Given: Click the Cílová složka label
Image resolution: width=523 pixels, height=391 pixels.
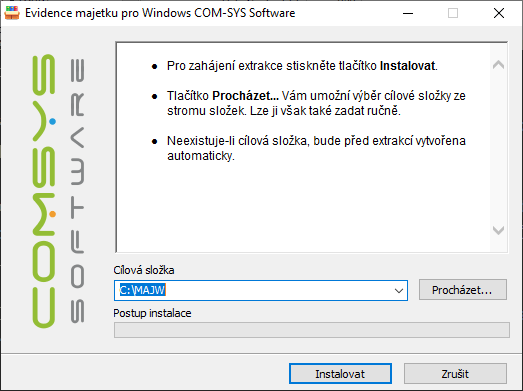Looking at the screenshot, I should 144,270.
